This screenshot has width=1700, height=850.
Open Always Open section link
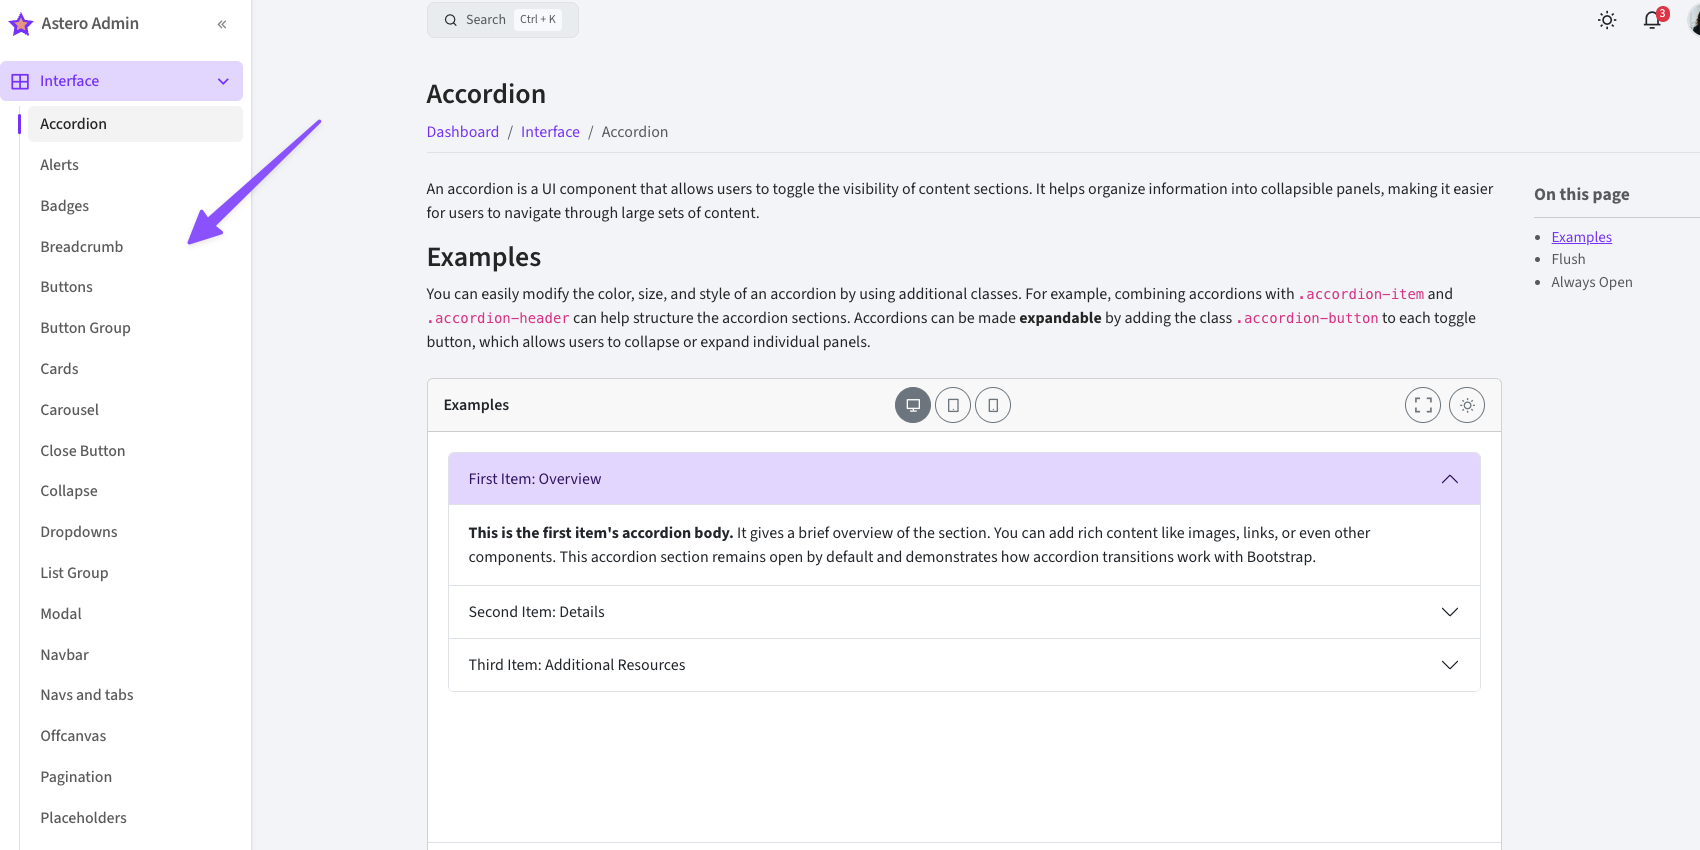pyautogui.click(x=1591, y=282)
